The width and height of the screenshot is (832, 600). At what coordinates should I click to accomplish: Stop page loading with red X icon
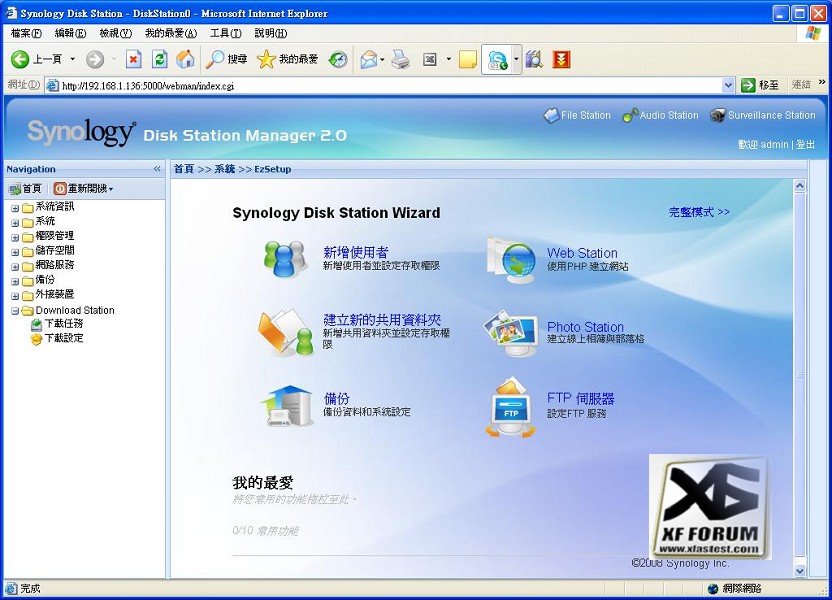tap(134, 59)
